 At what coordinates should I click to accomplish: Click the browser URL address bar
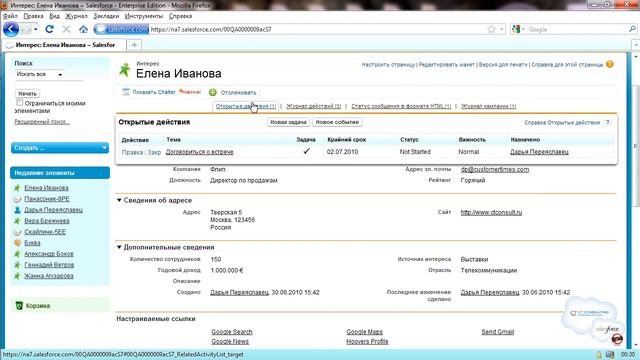317,29
